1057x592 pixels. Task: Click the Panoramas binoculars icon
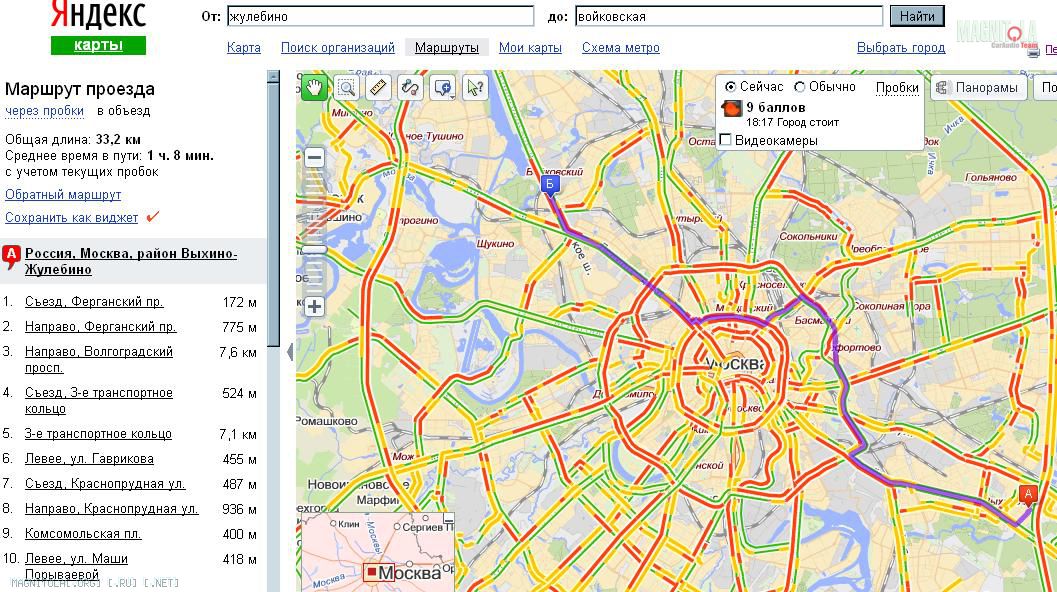click(942, 88)
